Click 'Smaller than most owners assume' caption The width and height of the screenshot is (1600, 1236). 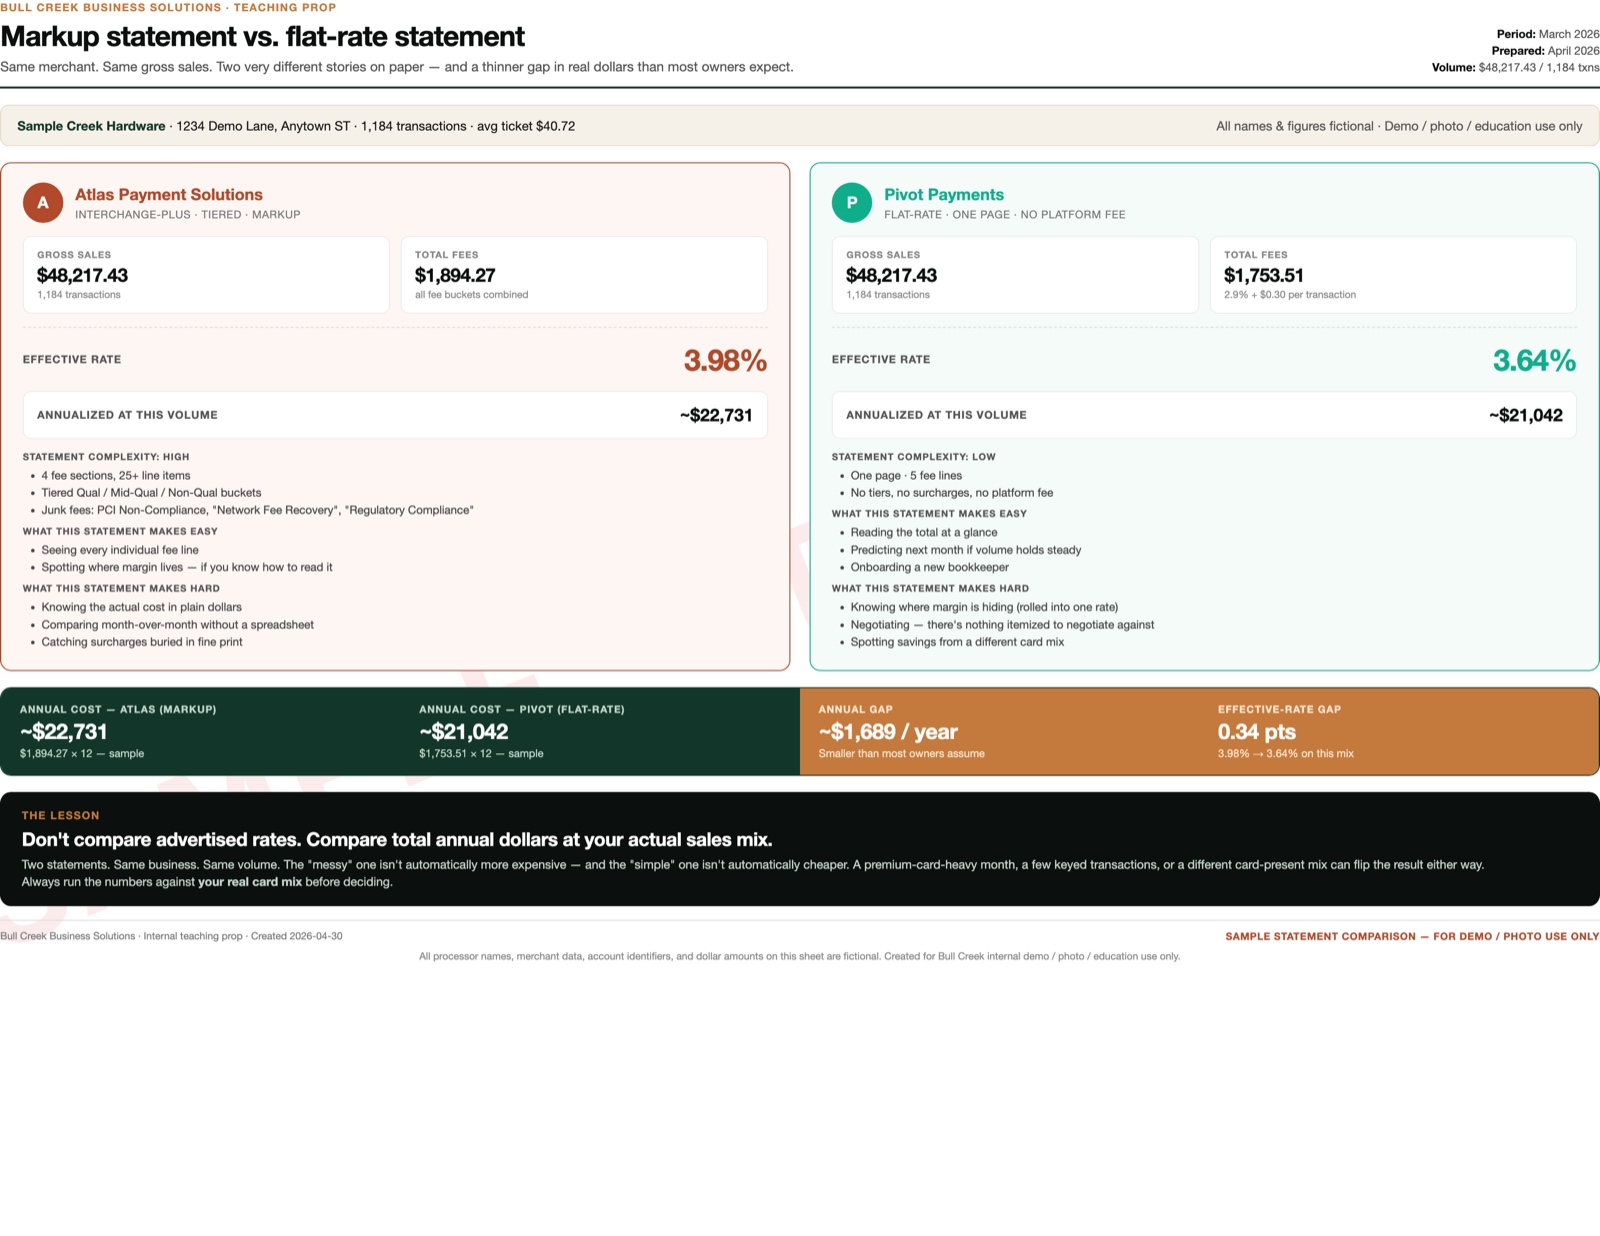[x=901, y=754]
